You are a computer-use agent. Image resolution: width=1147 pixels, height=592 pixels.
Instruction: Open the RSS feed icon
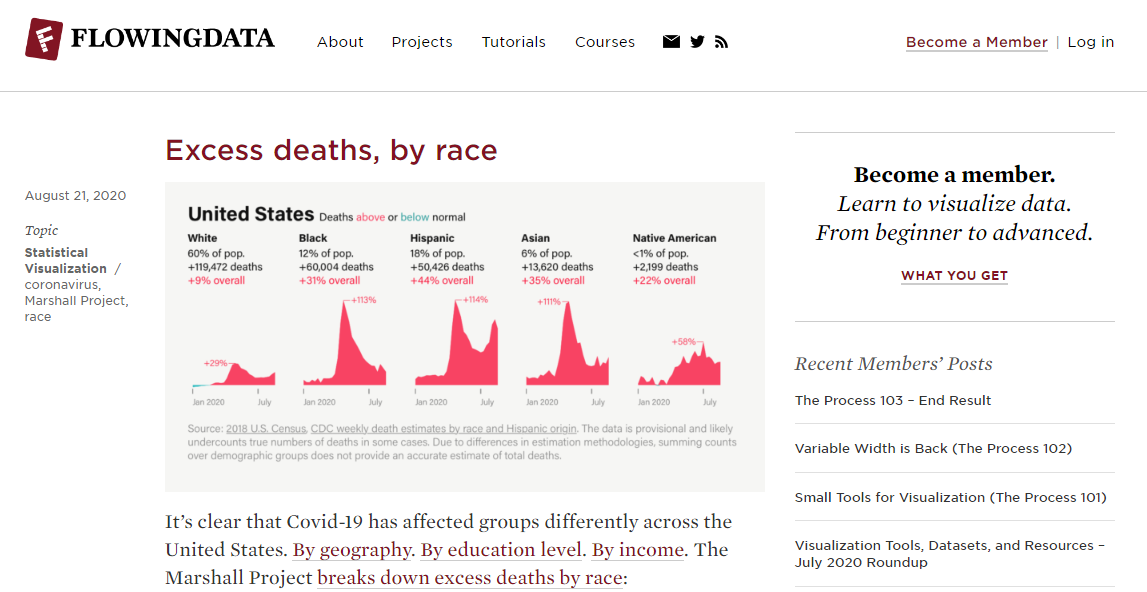pyautogui.click(x=721, y=41)
